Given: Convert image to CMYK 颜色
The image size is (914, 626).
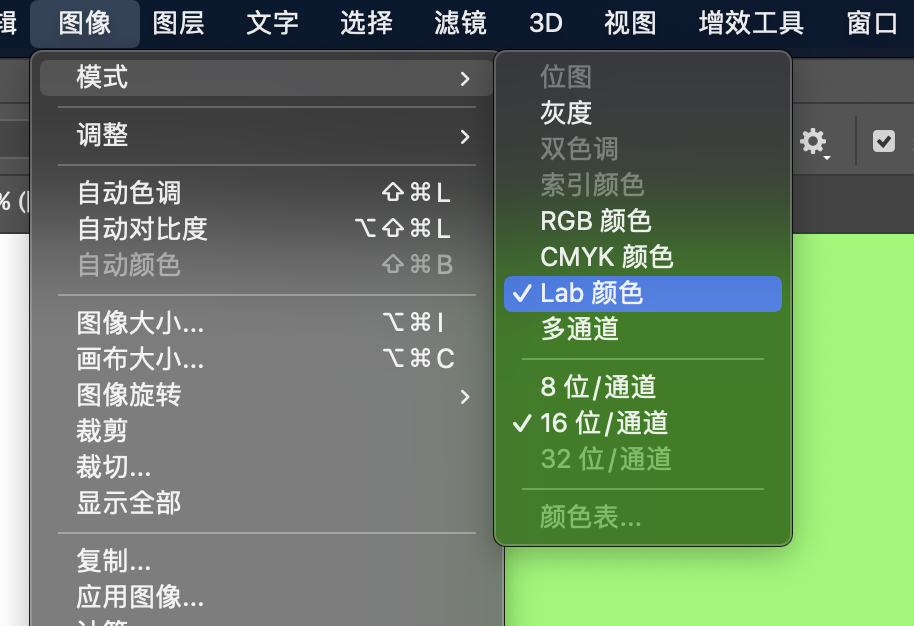Looking at the screenshot, I should point(607,257).
